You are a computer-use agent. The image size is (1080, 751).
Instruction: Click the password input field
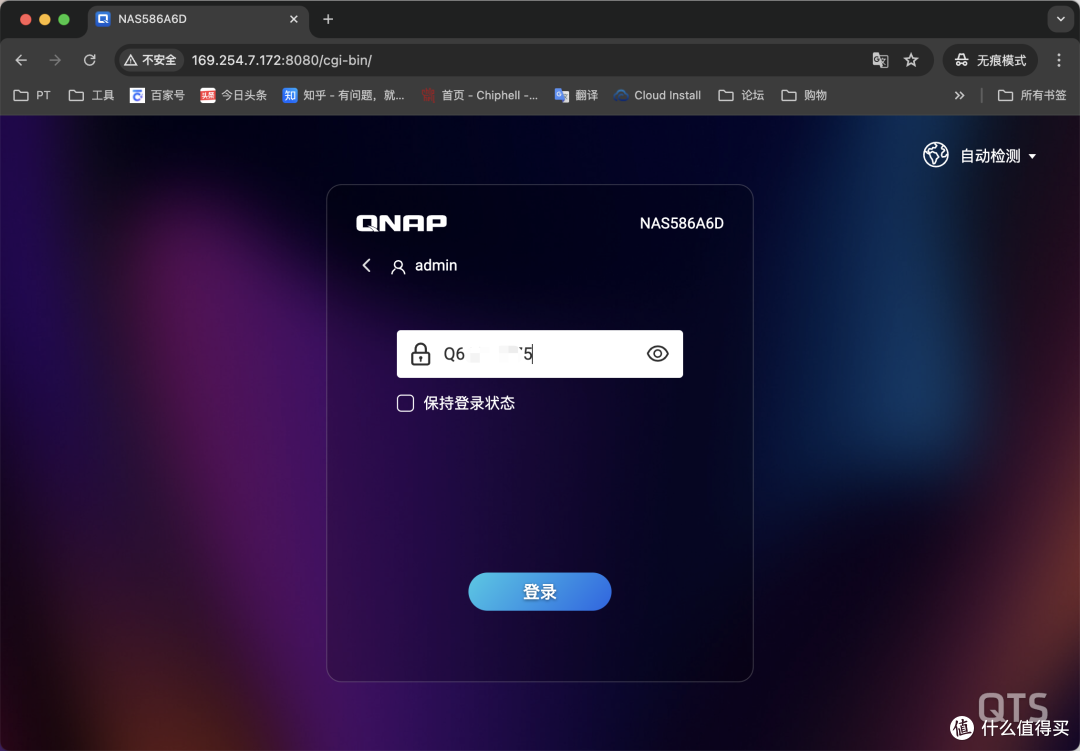(x=539, y=354)
